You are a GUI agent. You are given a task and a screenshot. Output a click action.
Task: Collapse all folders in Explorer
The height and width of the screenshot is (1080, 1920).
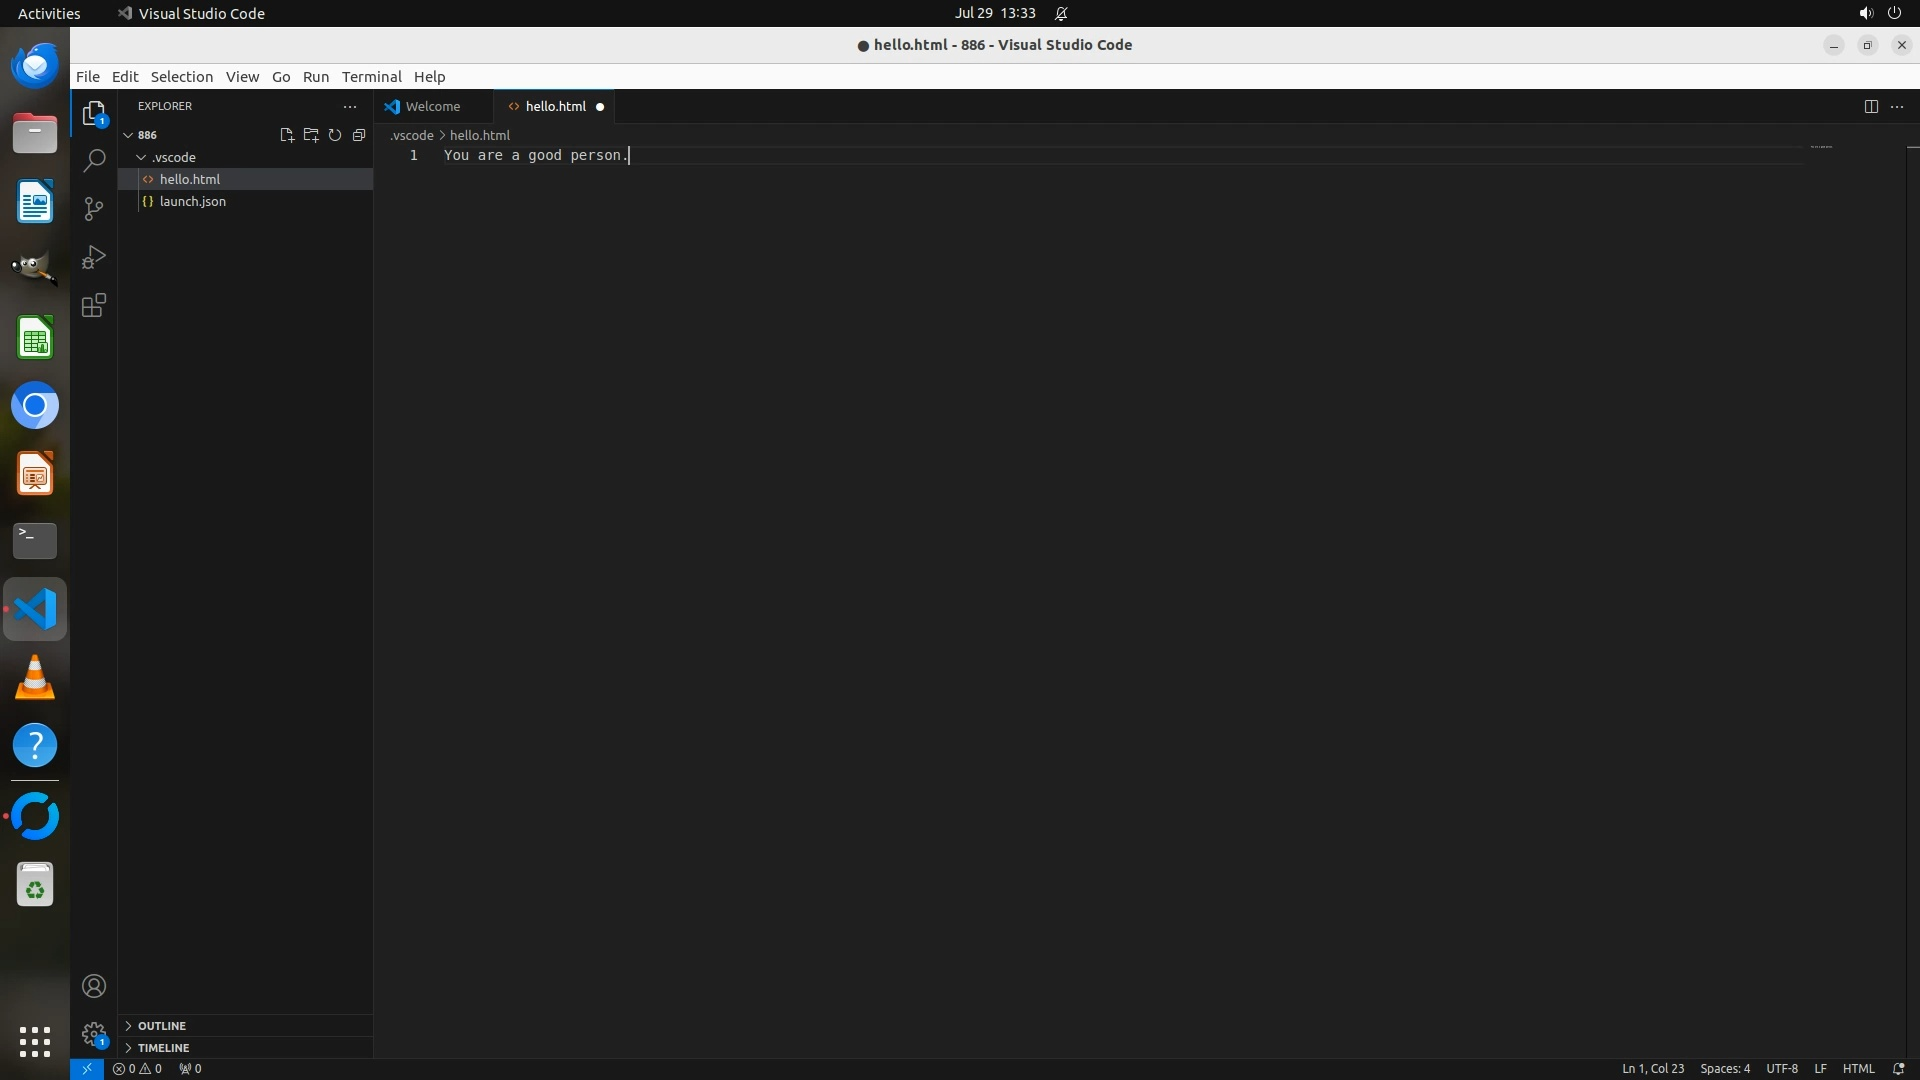tap(359, 135)
